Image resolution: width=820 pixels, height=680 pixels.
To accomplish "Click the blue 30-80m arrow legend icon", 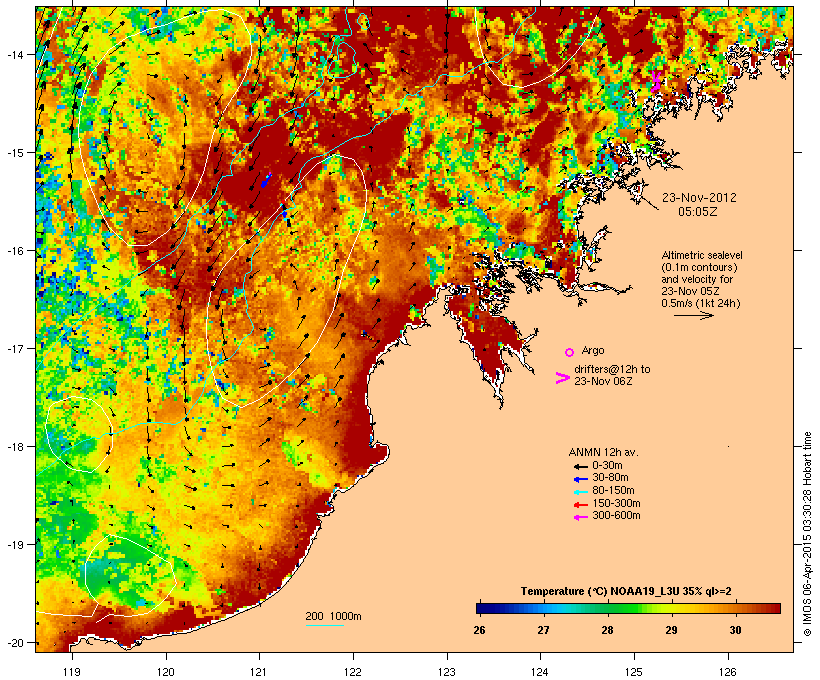I will click(580, 479).
